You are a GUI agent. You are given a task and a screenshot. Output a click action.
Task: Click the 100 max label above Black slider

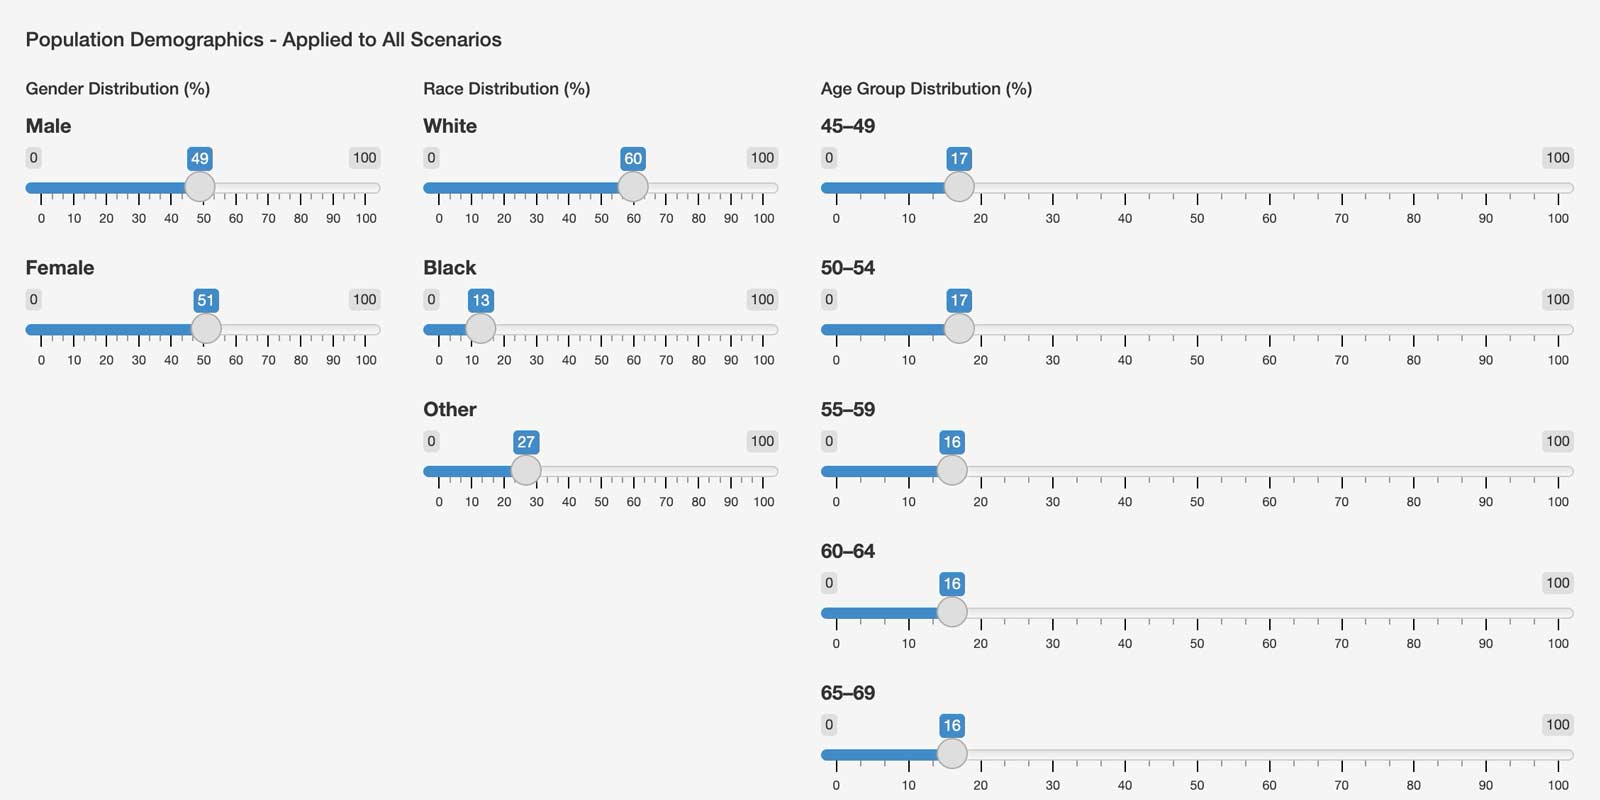[762, 299]
